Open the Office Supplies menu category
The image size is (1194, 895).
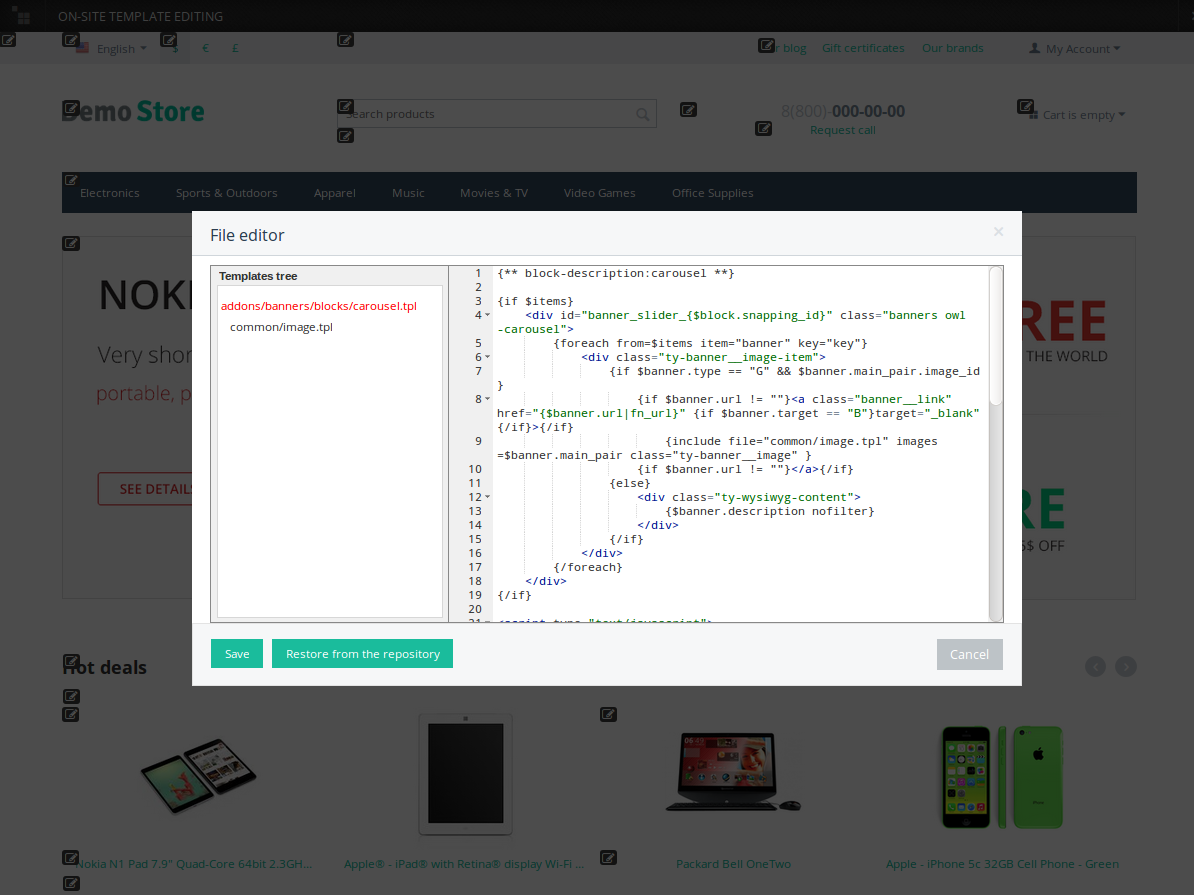pyautogui.click(x=712, y=193)
